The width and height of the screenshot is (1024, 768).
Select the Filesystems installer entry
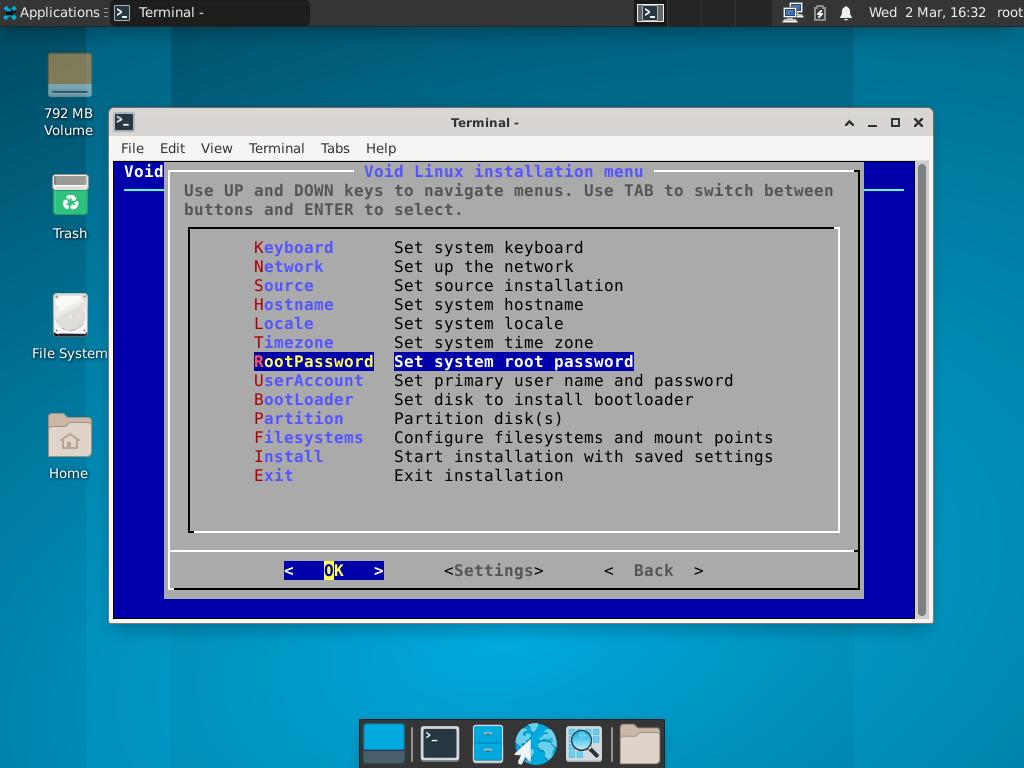(x=513, y=437)
